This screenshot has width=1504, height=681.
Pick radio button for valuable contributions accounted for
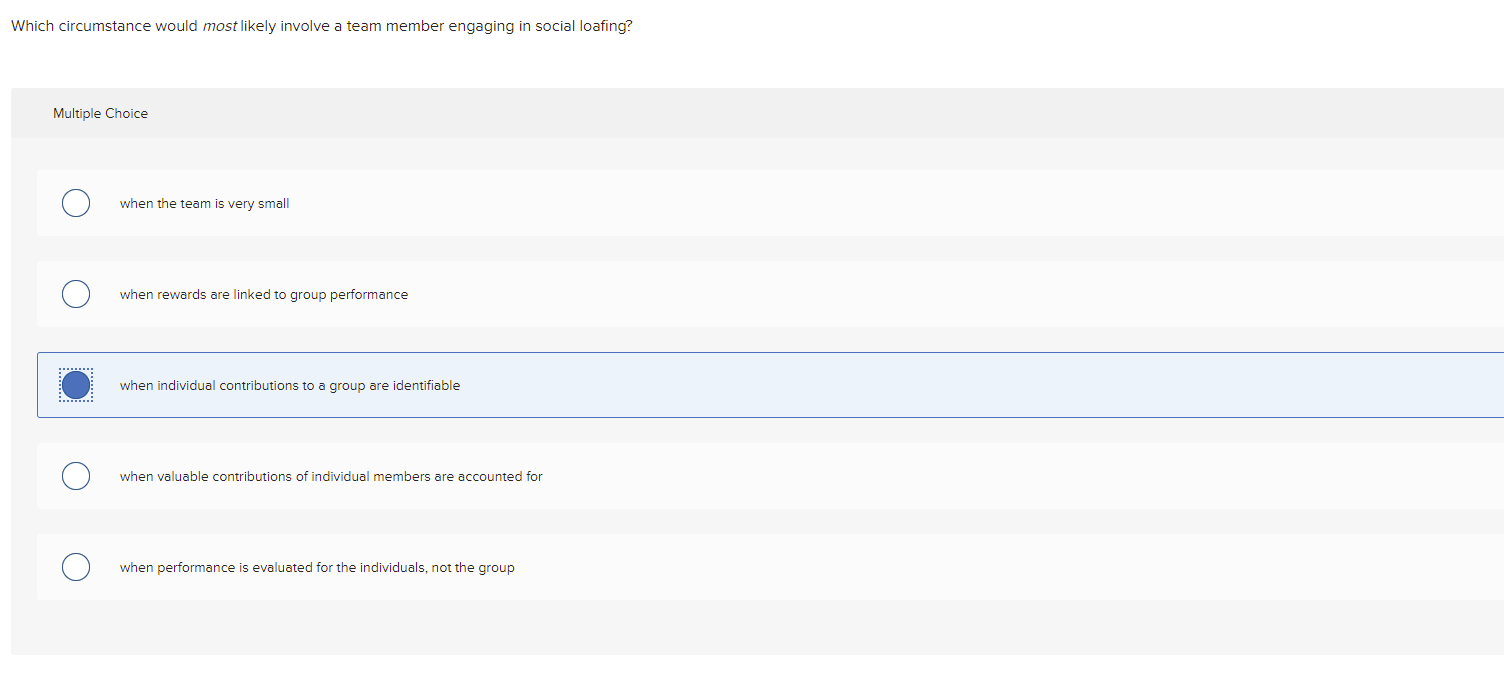(x=76, y=476)
